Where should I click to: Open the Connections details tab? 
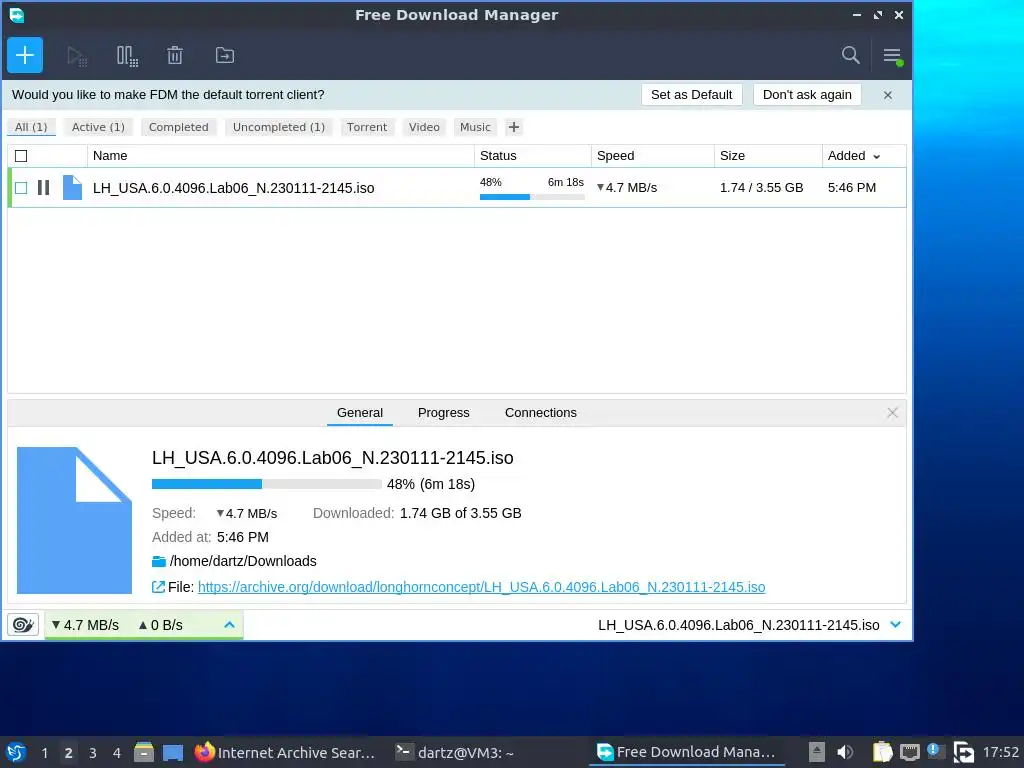541,413
